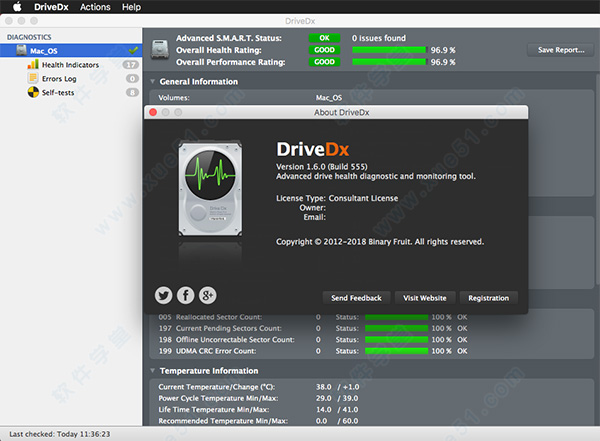Click the Current Pending Sectors Count row
Screen dimensions: 600x441
click(x=313, y=328)
